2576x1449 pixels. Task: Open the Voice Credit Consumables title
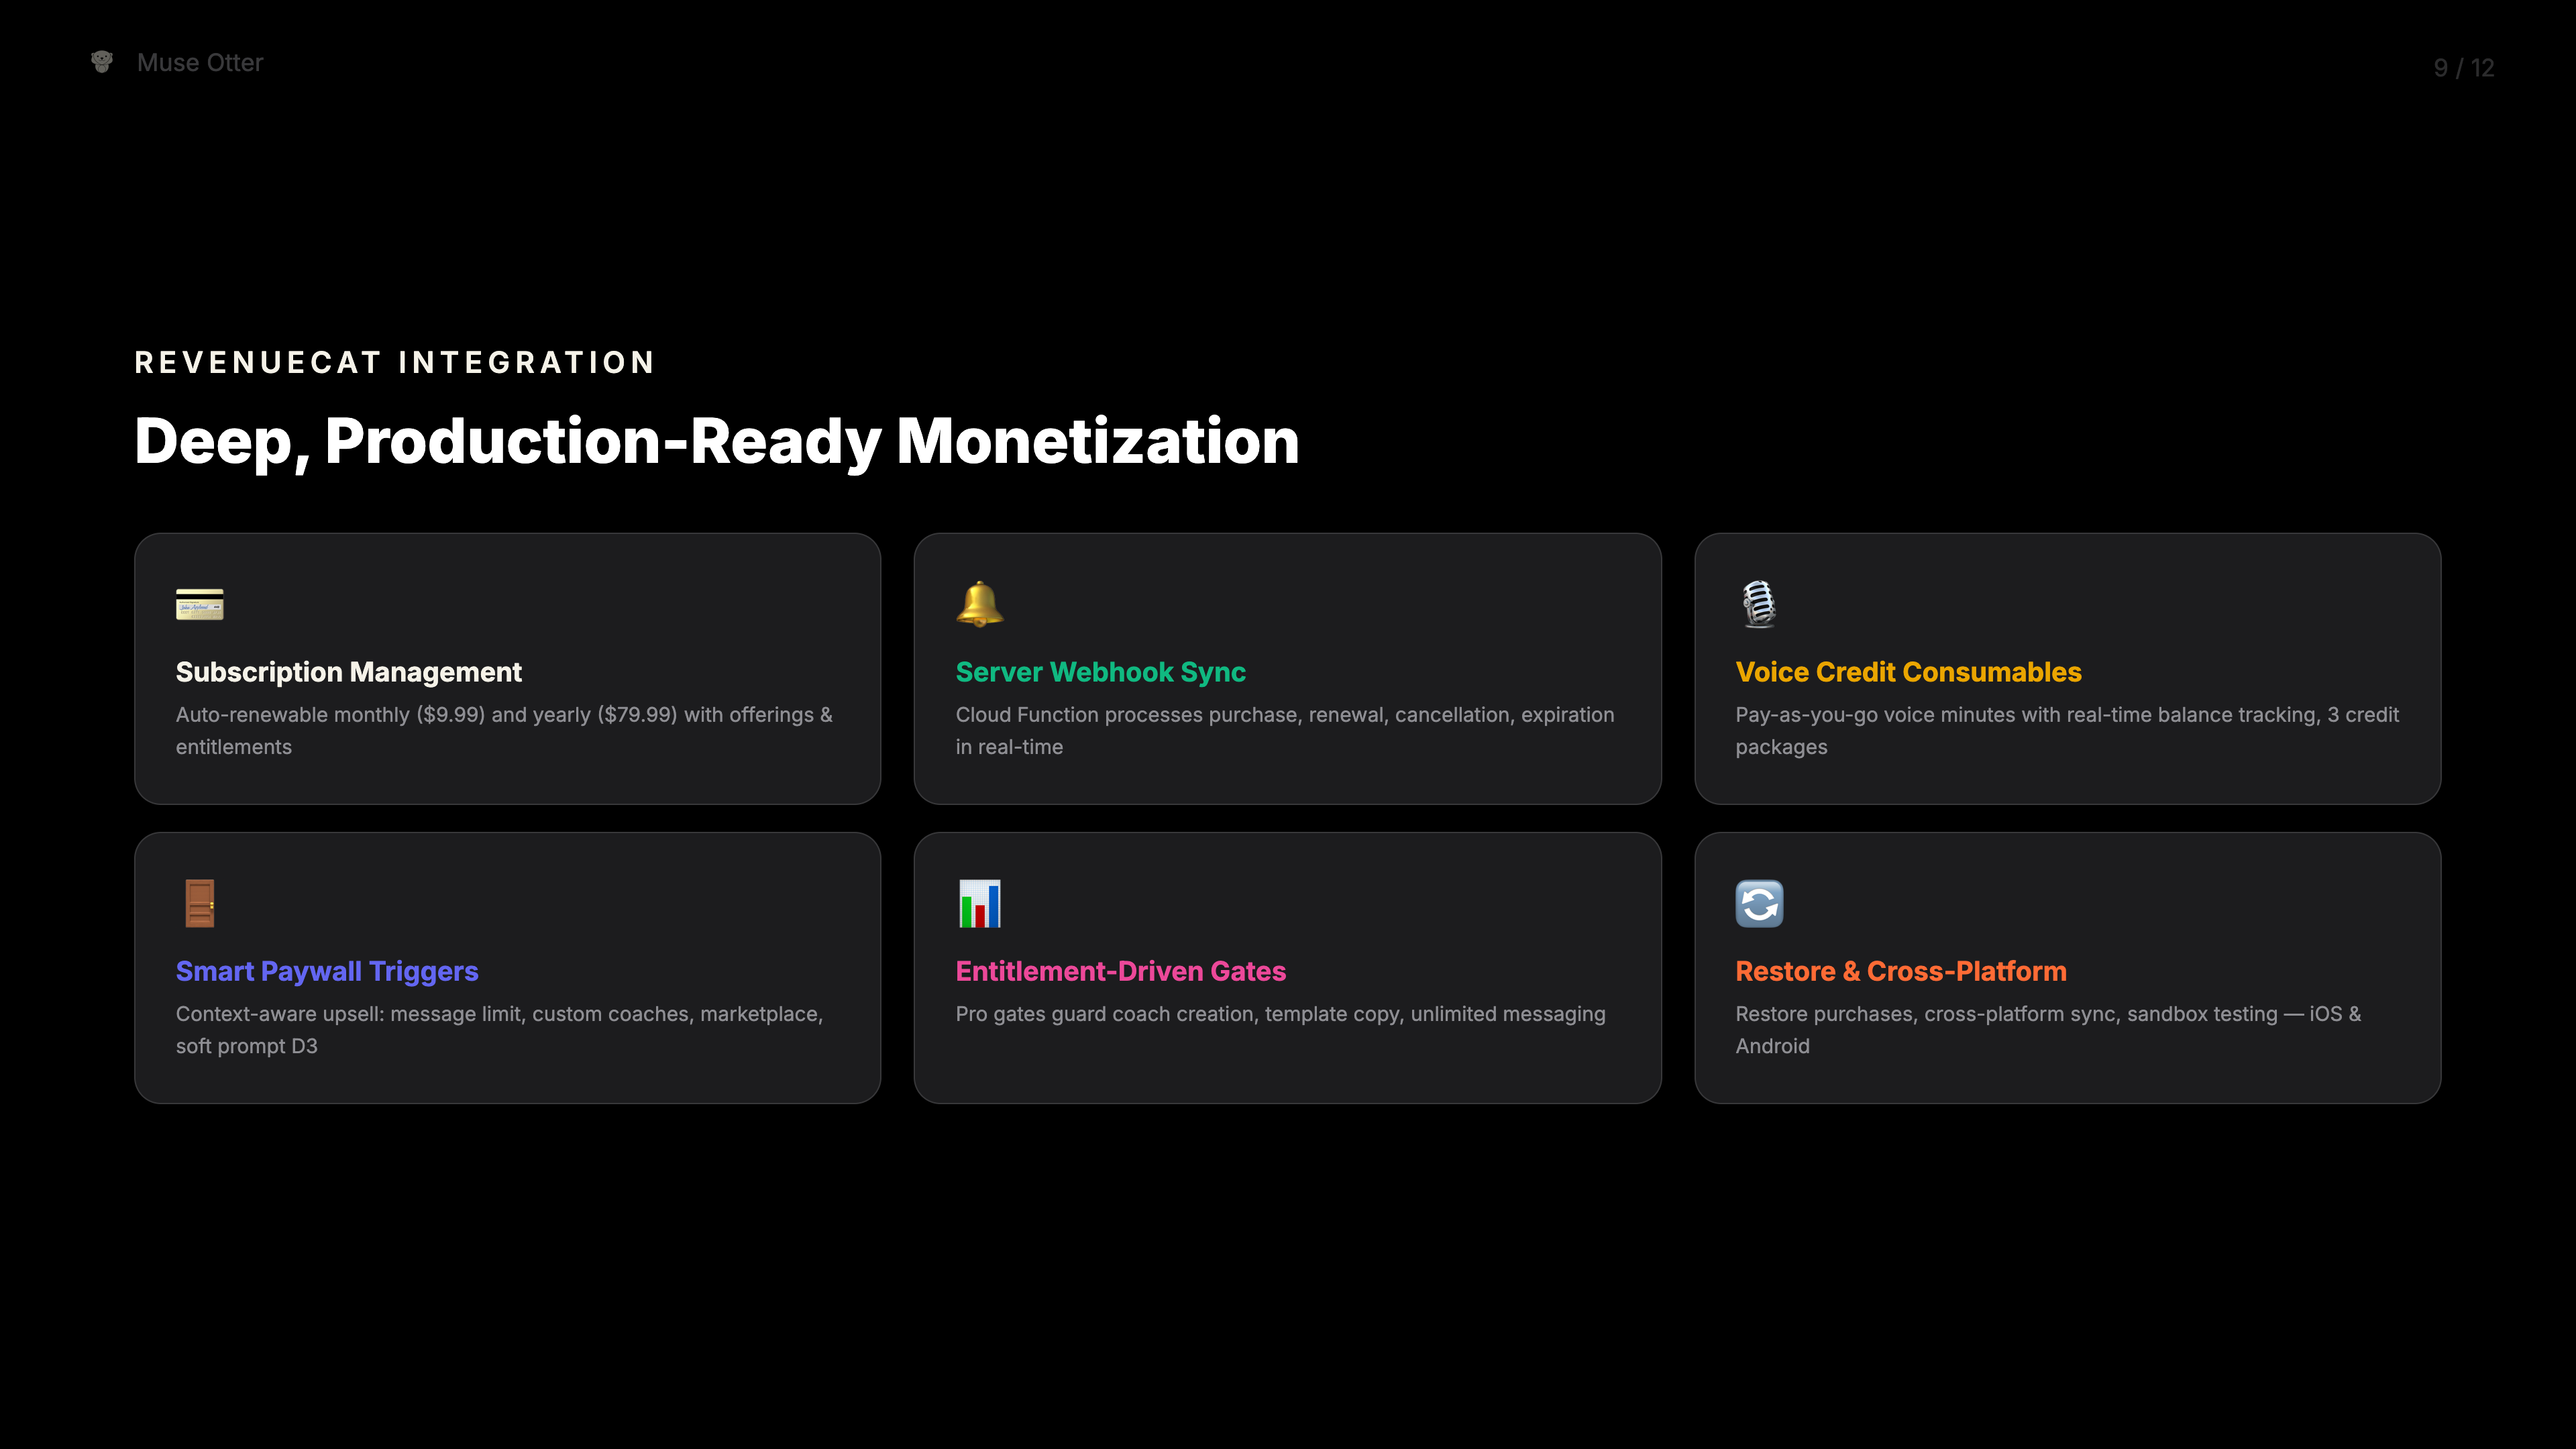coord(1908,672)
